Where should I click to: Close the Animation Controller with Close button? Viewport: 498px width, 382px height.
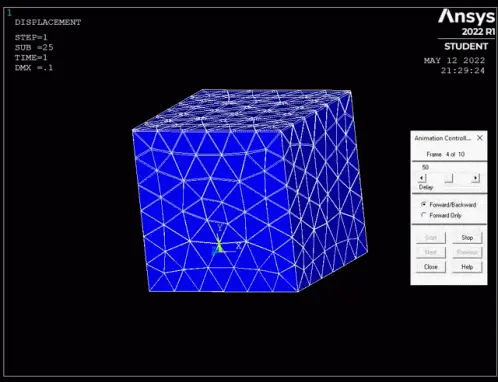point(431,267)
